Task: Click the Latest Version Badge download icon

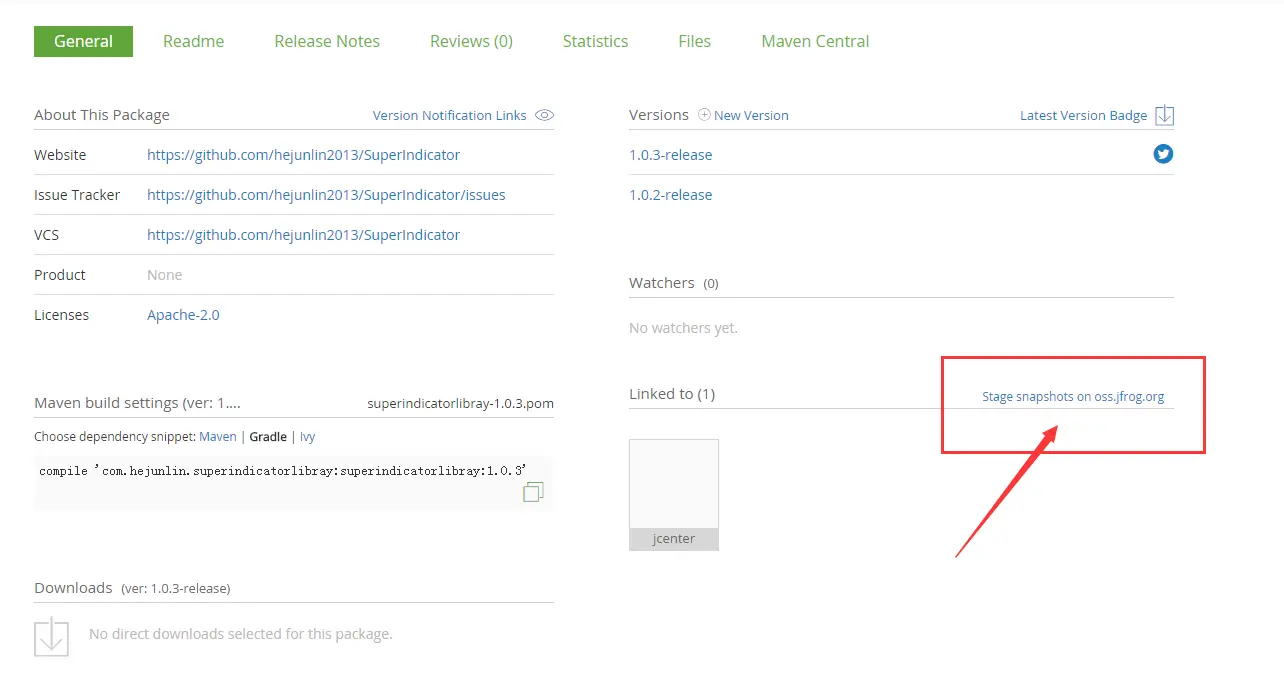Action: pyautogui.click(x=1164, y=115)
